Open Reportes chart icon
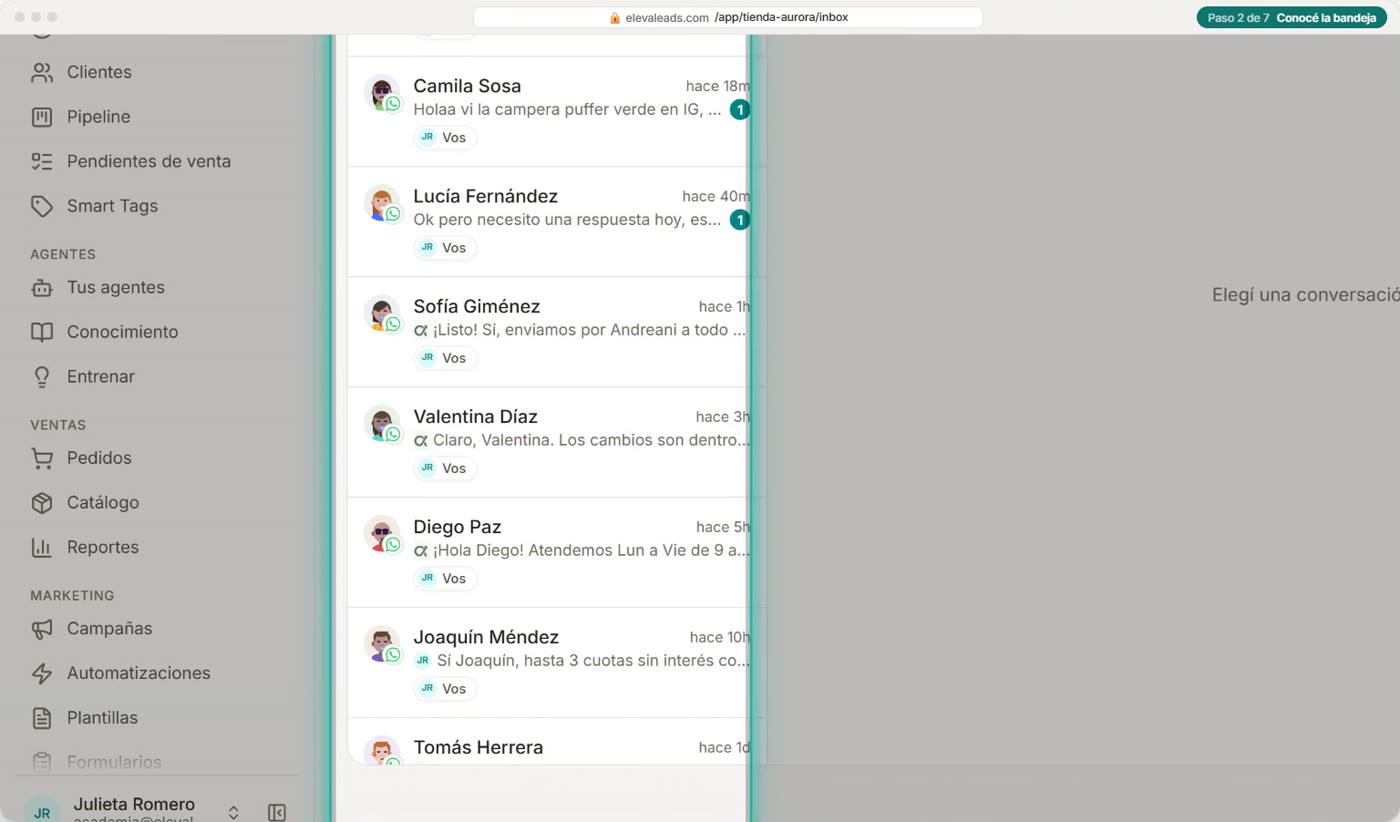The image size is (1400, 822). point(42,547)
